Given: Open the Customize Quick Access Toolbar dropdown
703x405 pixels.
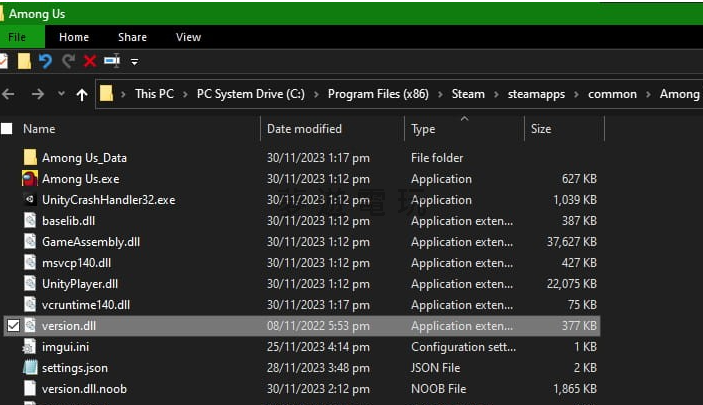Looking at the screenshot, I should coord(134,62).
